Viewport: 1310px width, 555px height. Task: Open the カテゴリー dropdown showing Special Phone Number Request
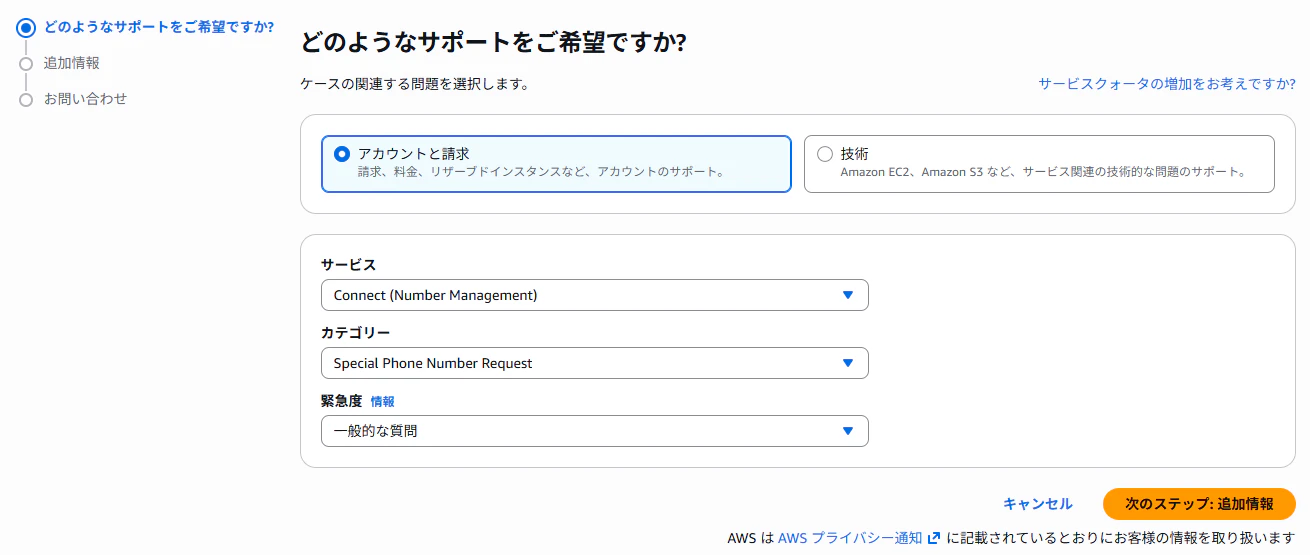[594, 363]
